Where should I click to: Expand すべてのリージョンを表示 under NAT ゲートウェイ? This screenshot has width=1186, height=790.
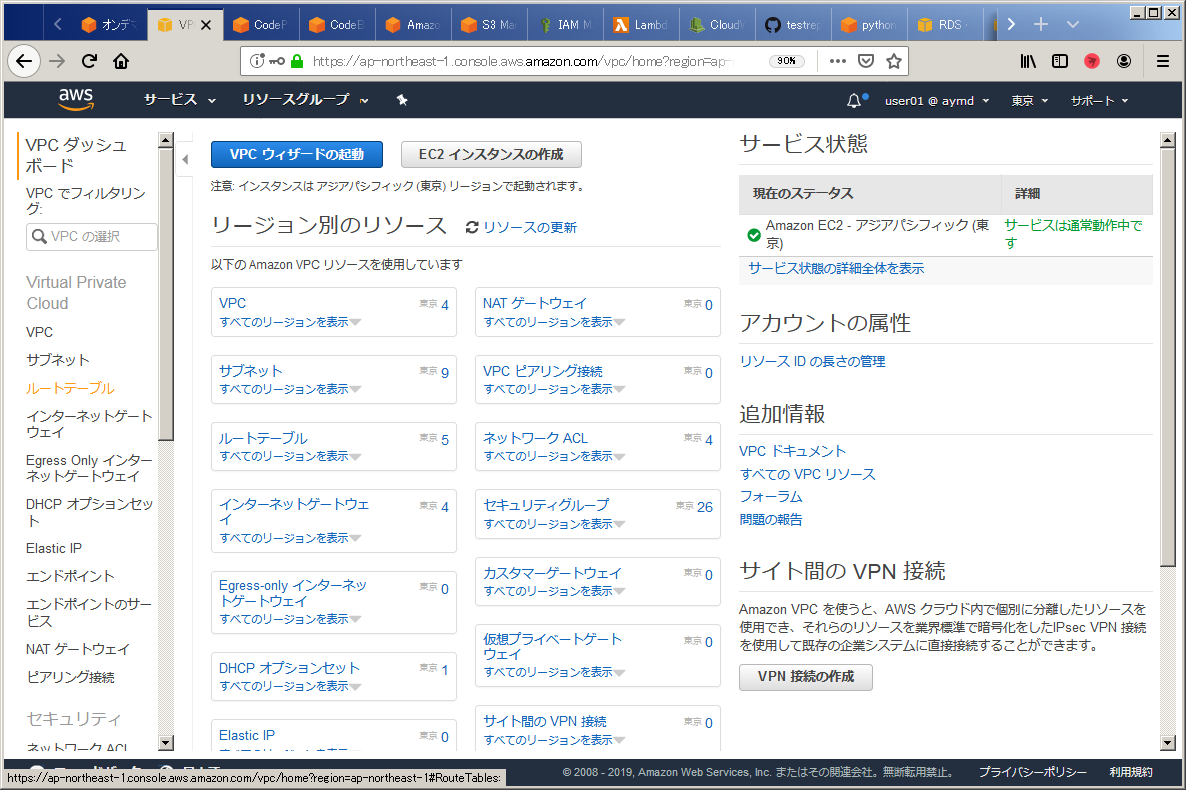[x=554, y=322]
